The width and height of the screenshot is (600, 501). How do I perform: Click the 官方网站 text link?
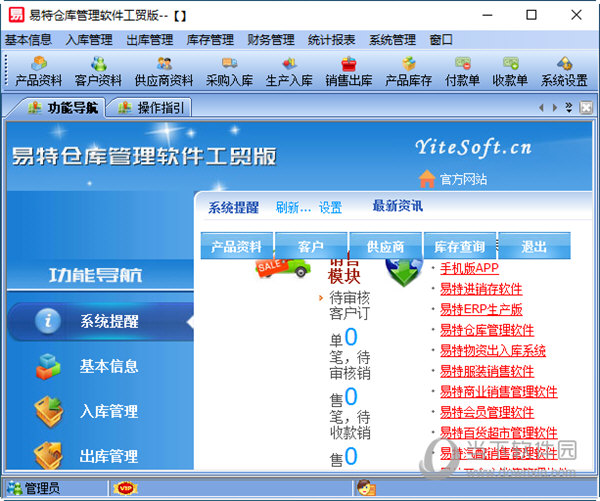(463, 179)
